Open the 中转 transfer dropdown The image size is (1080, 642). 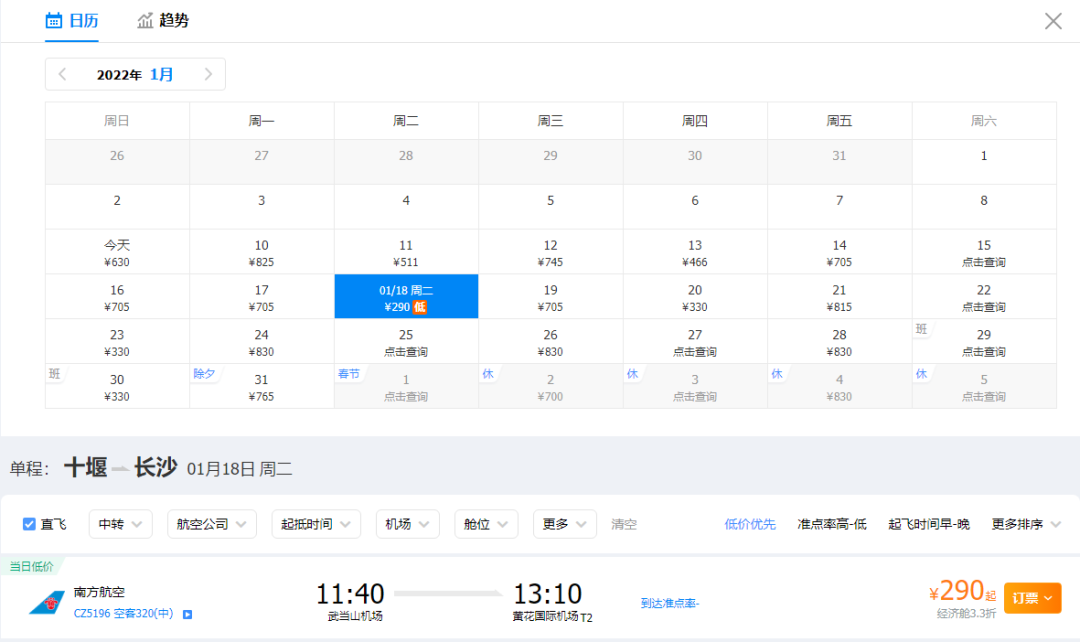click(120, 524)
